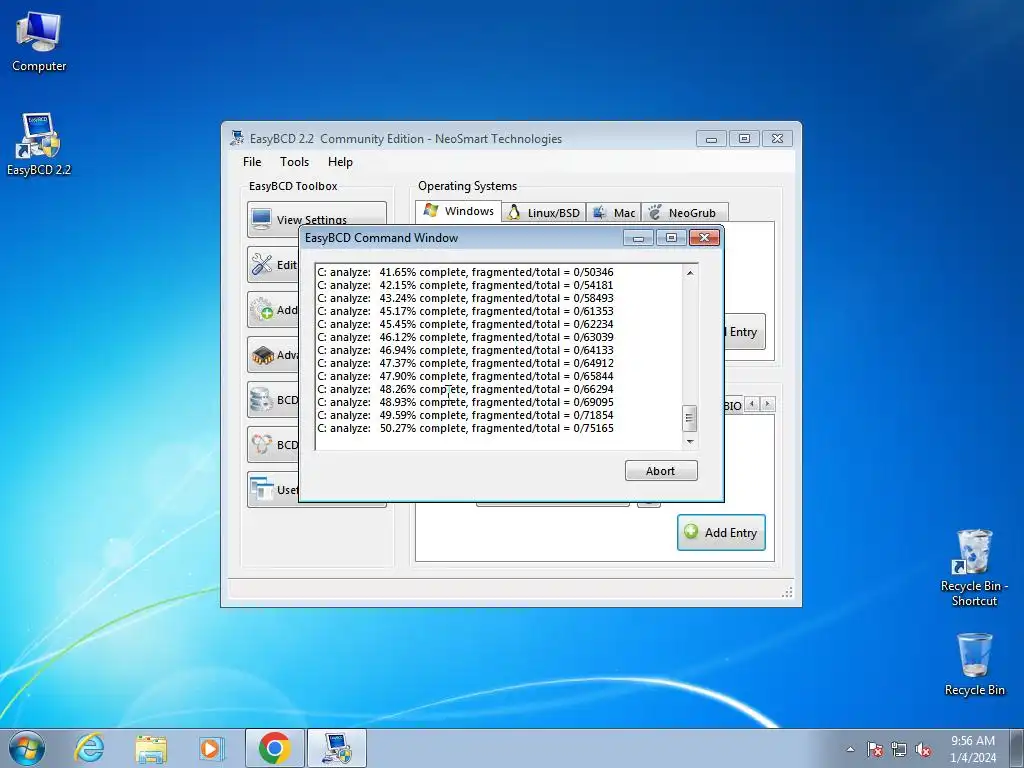Select the EasyBCD 2.2 desktop shortcut
The width and height of the screenshot is (1024, 768).
click(39, 145)
